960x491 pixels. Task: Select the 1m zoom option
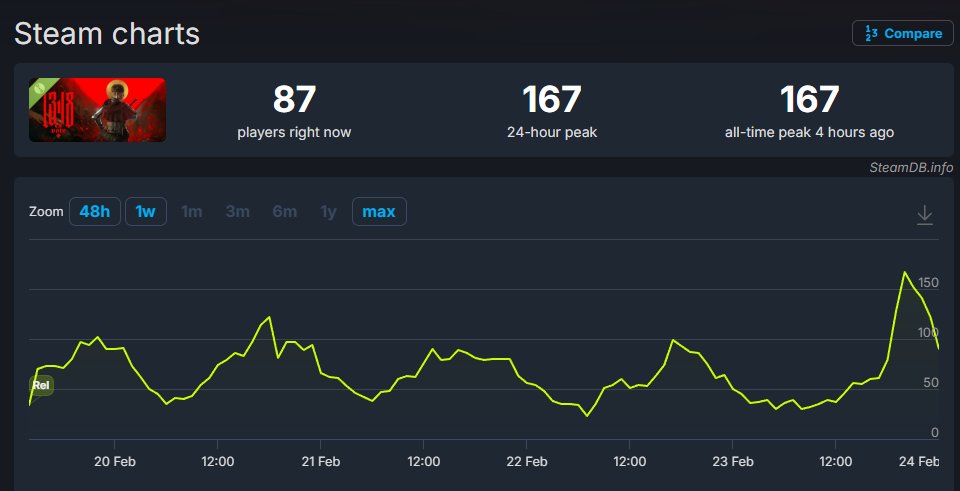coord(192,212)
